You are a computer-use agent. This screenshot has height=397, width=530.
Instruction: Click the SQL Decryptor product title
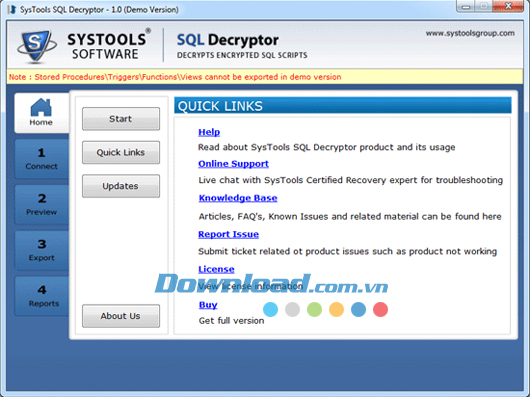pyautogui.click(x=228, y=40)
